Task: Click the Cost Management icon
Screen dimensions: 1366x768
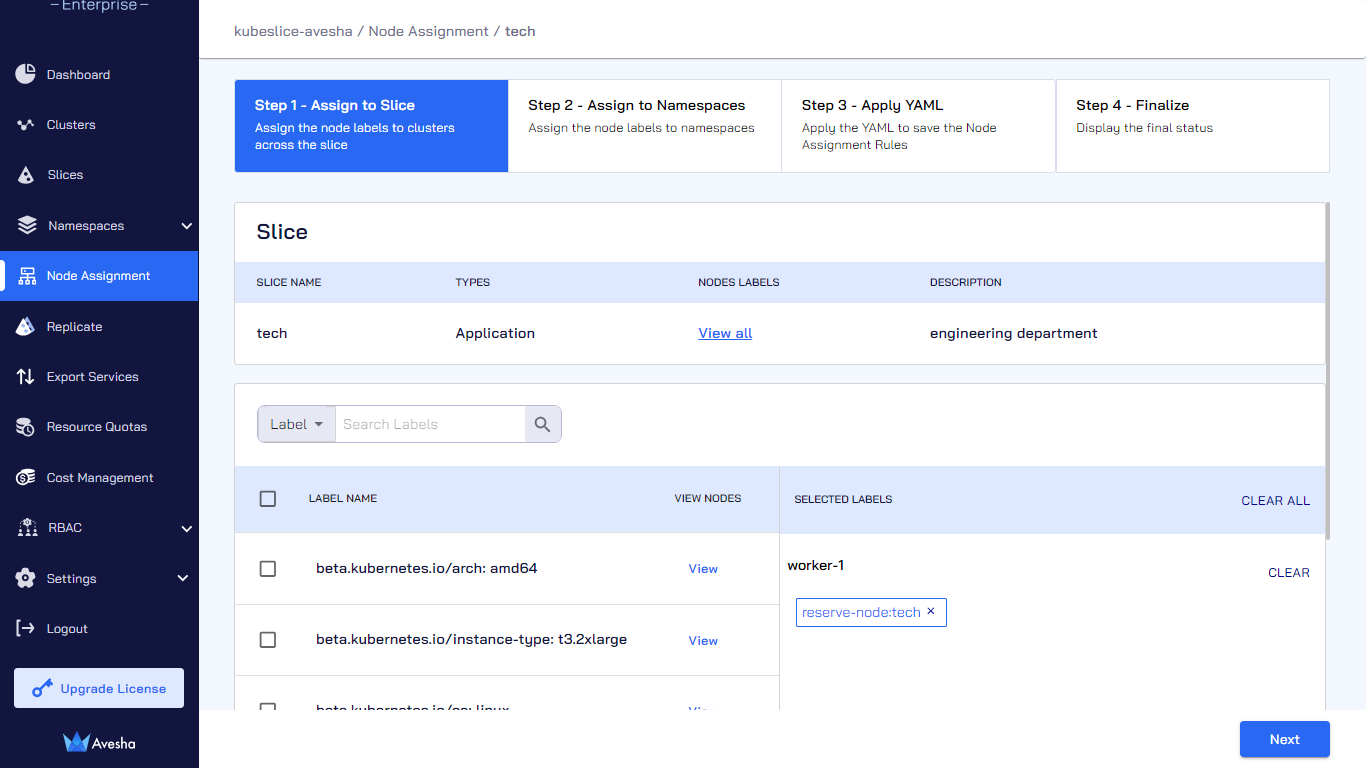Action: click(x=26, y=478)
